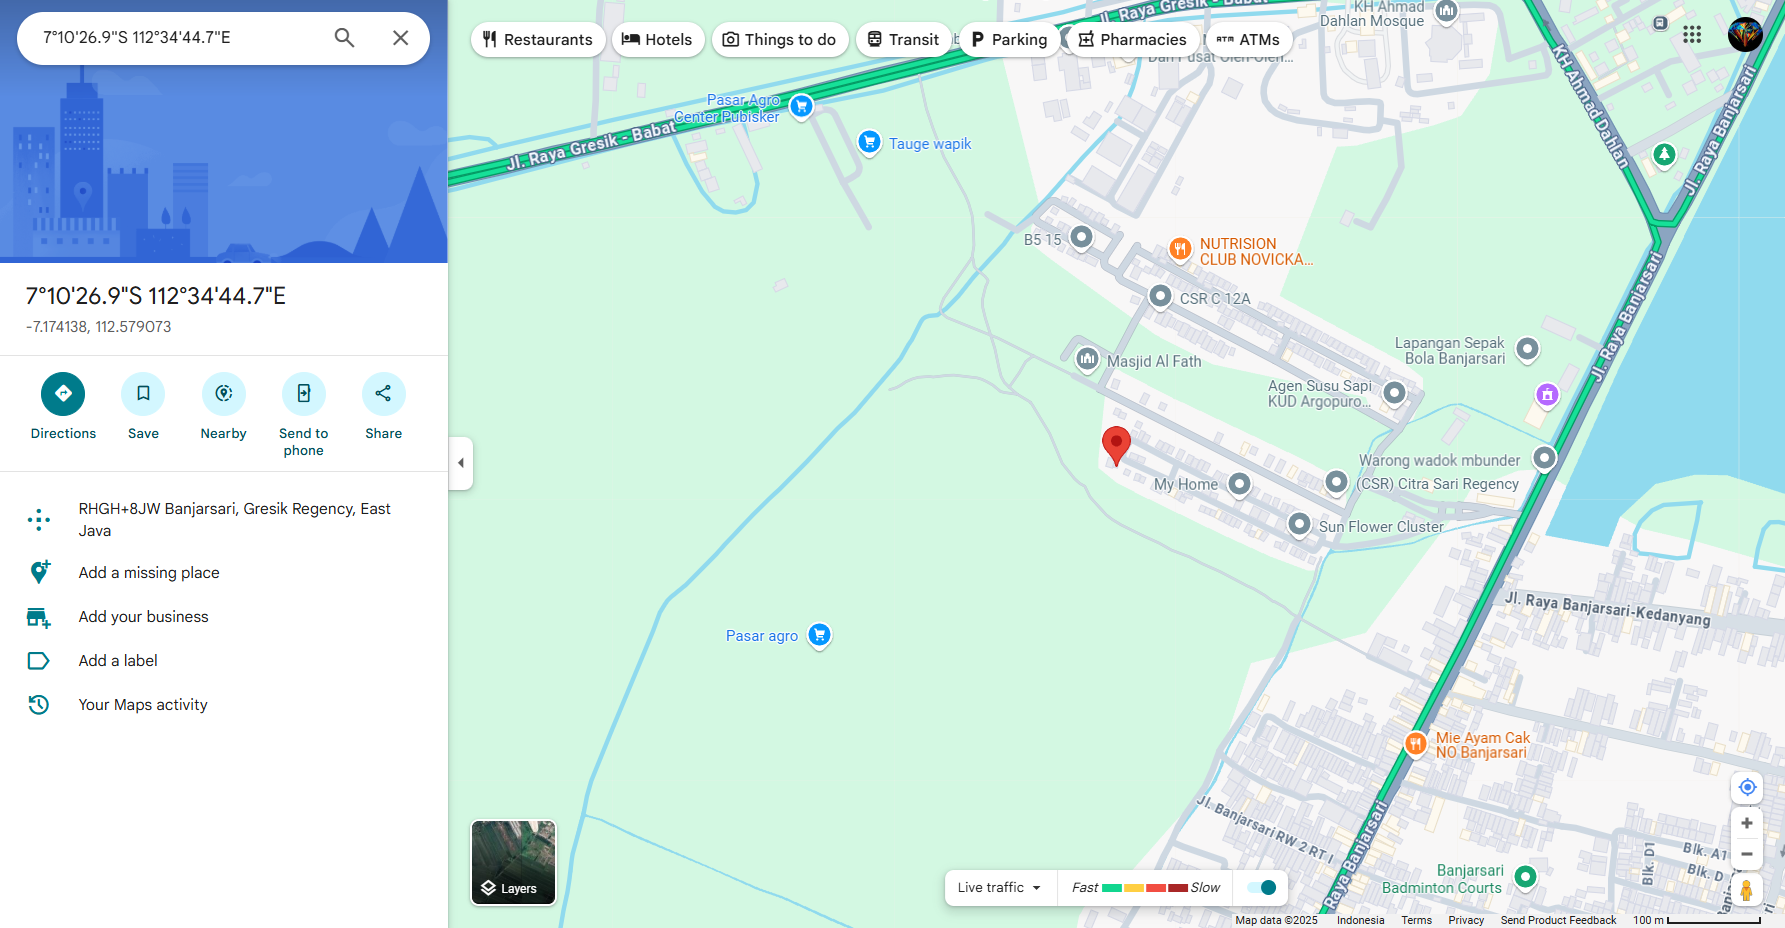Collapse the side panel arrow
Image resolution: width=1785 pixels, height=928 pixels.
[x=461, y=463]
